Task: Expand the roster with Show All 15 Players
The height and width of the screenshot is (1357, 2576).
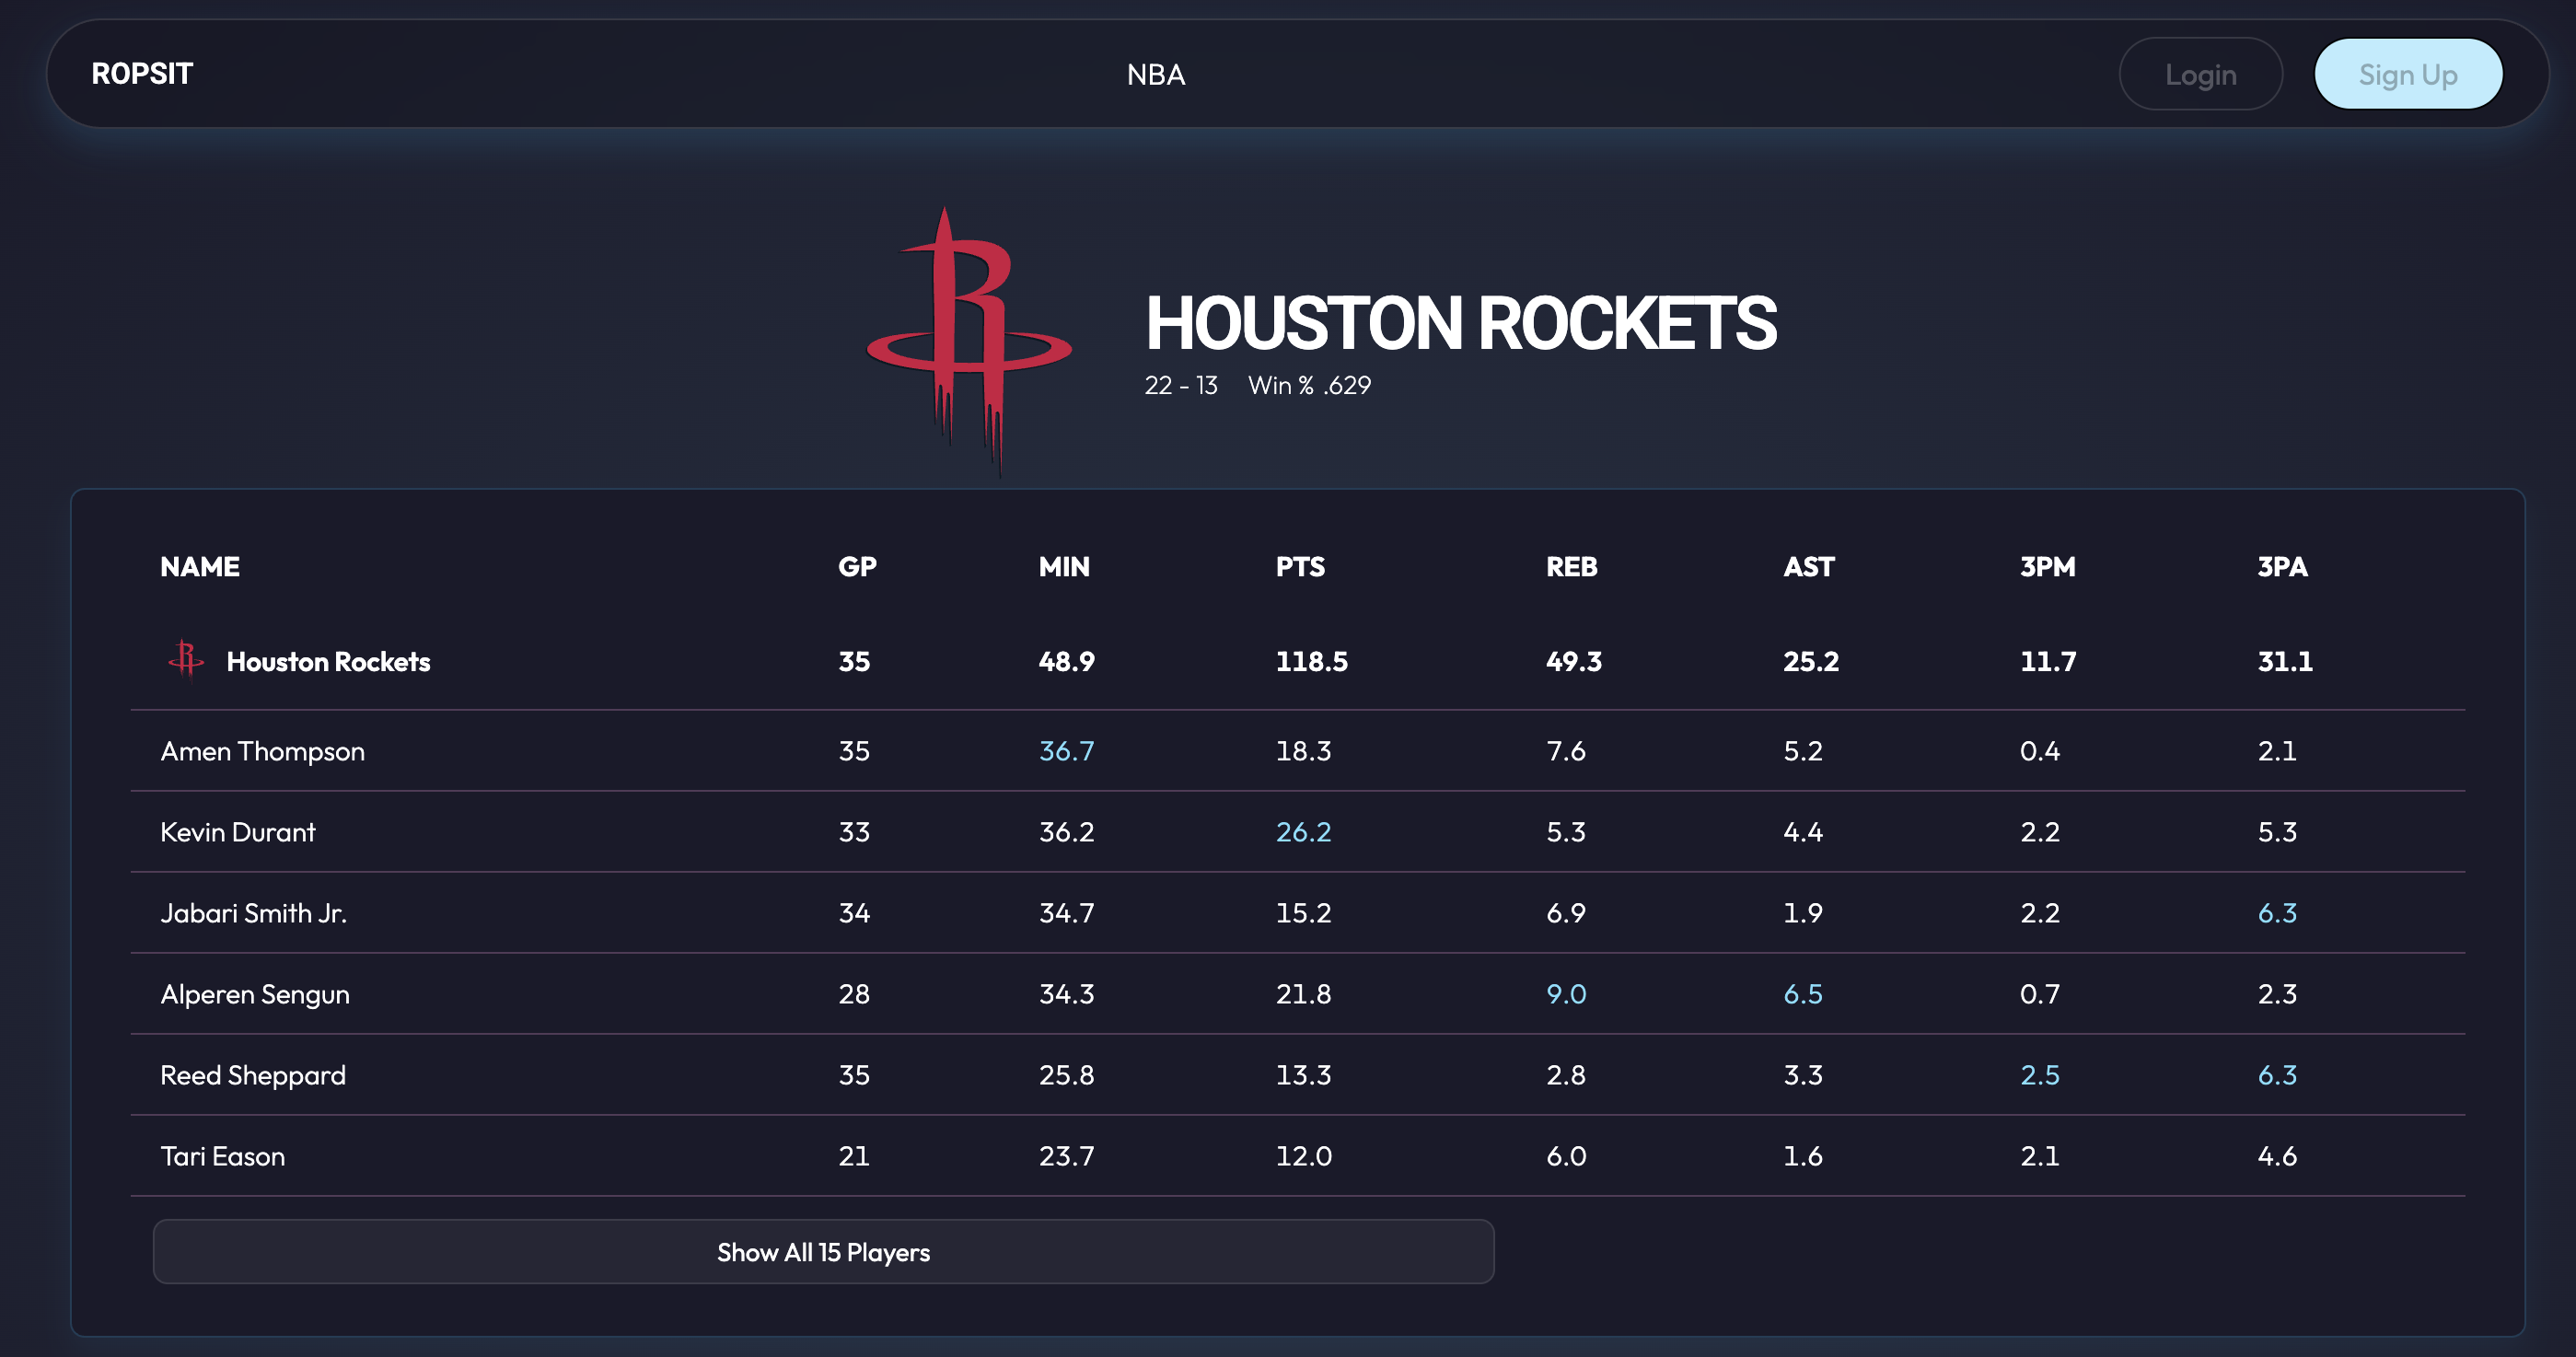Action: [x=822, y=1252]
